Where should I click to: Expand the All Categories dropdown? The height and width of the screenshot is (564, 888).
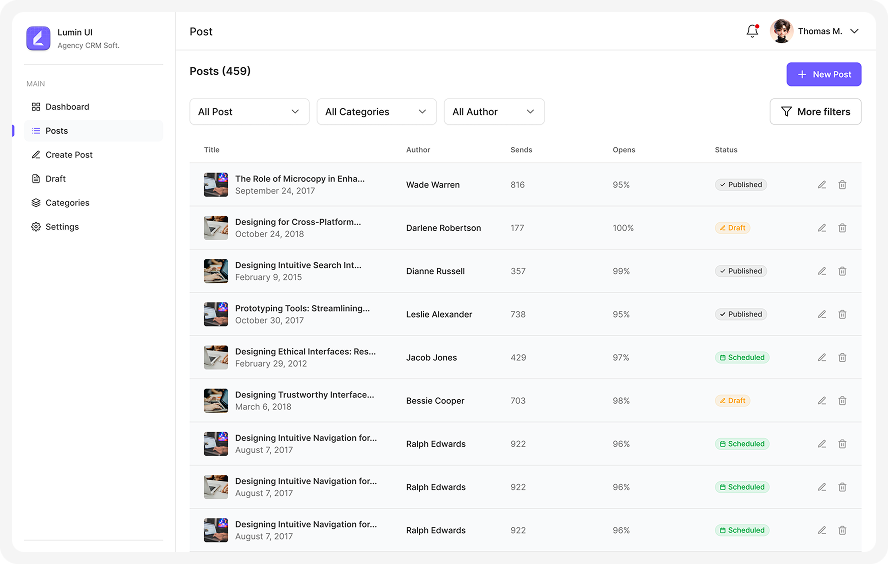click(x=376, y=112)
